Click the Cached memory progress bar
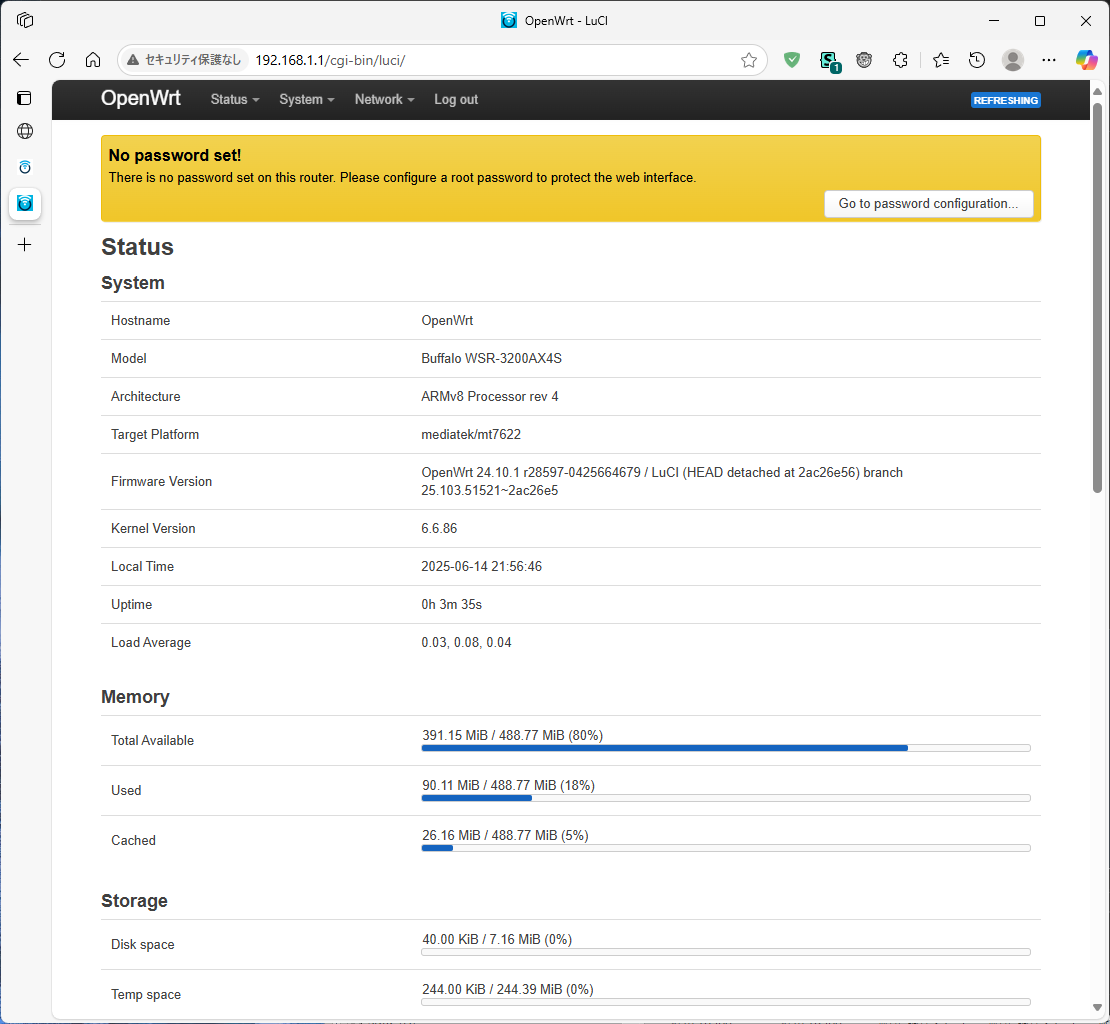 coord(726,848)
